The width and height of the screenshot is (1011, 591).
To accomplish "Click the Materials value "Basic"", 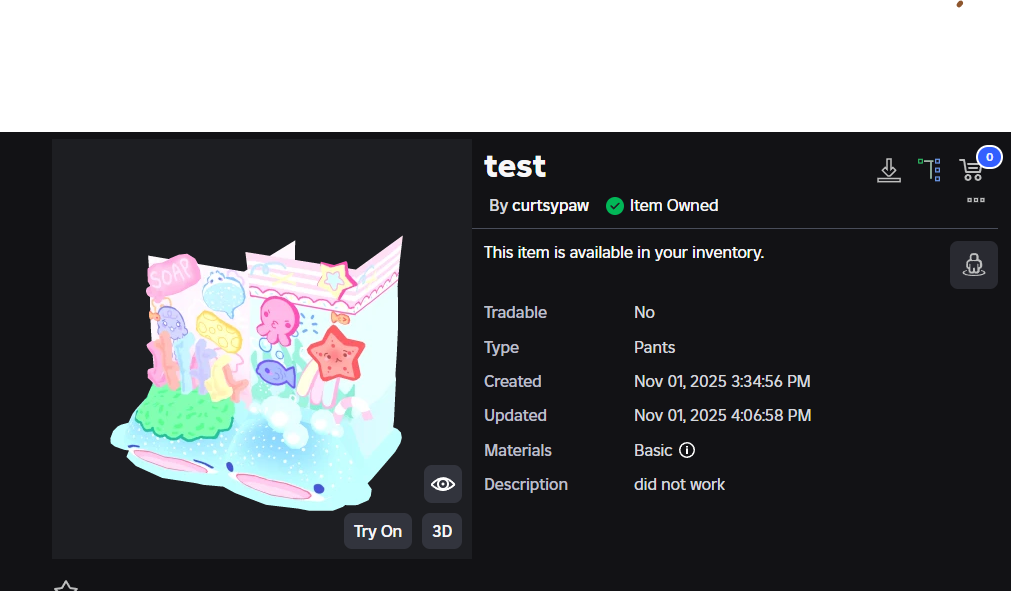I will click(653, 451).
